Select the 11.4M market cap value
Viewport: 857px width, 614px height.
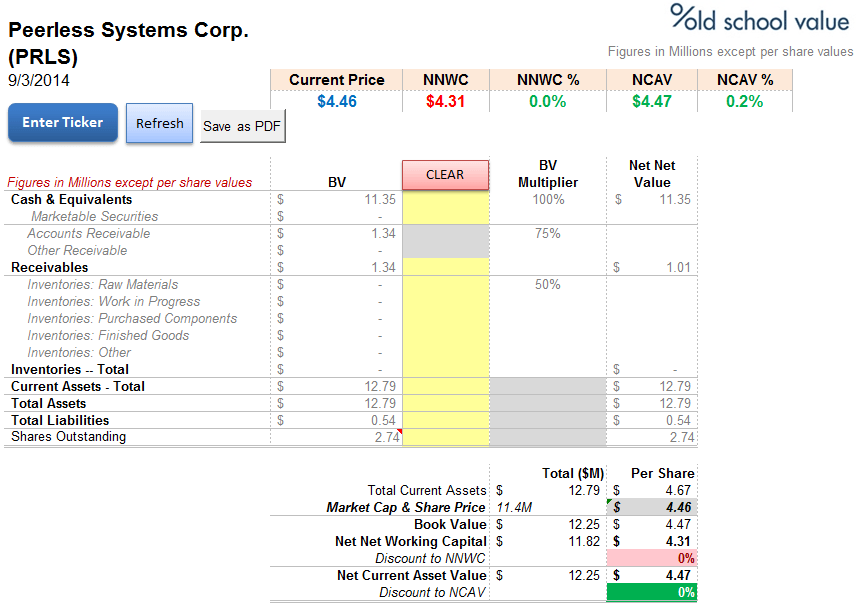tap(514, 507)
